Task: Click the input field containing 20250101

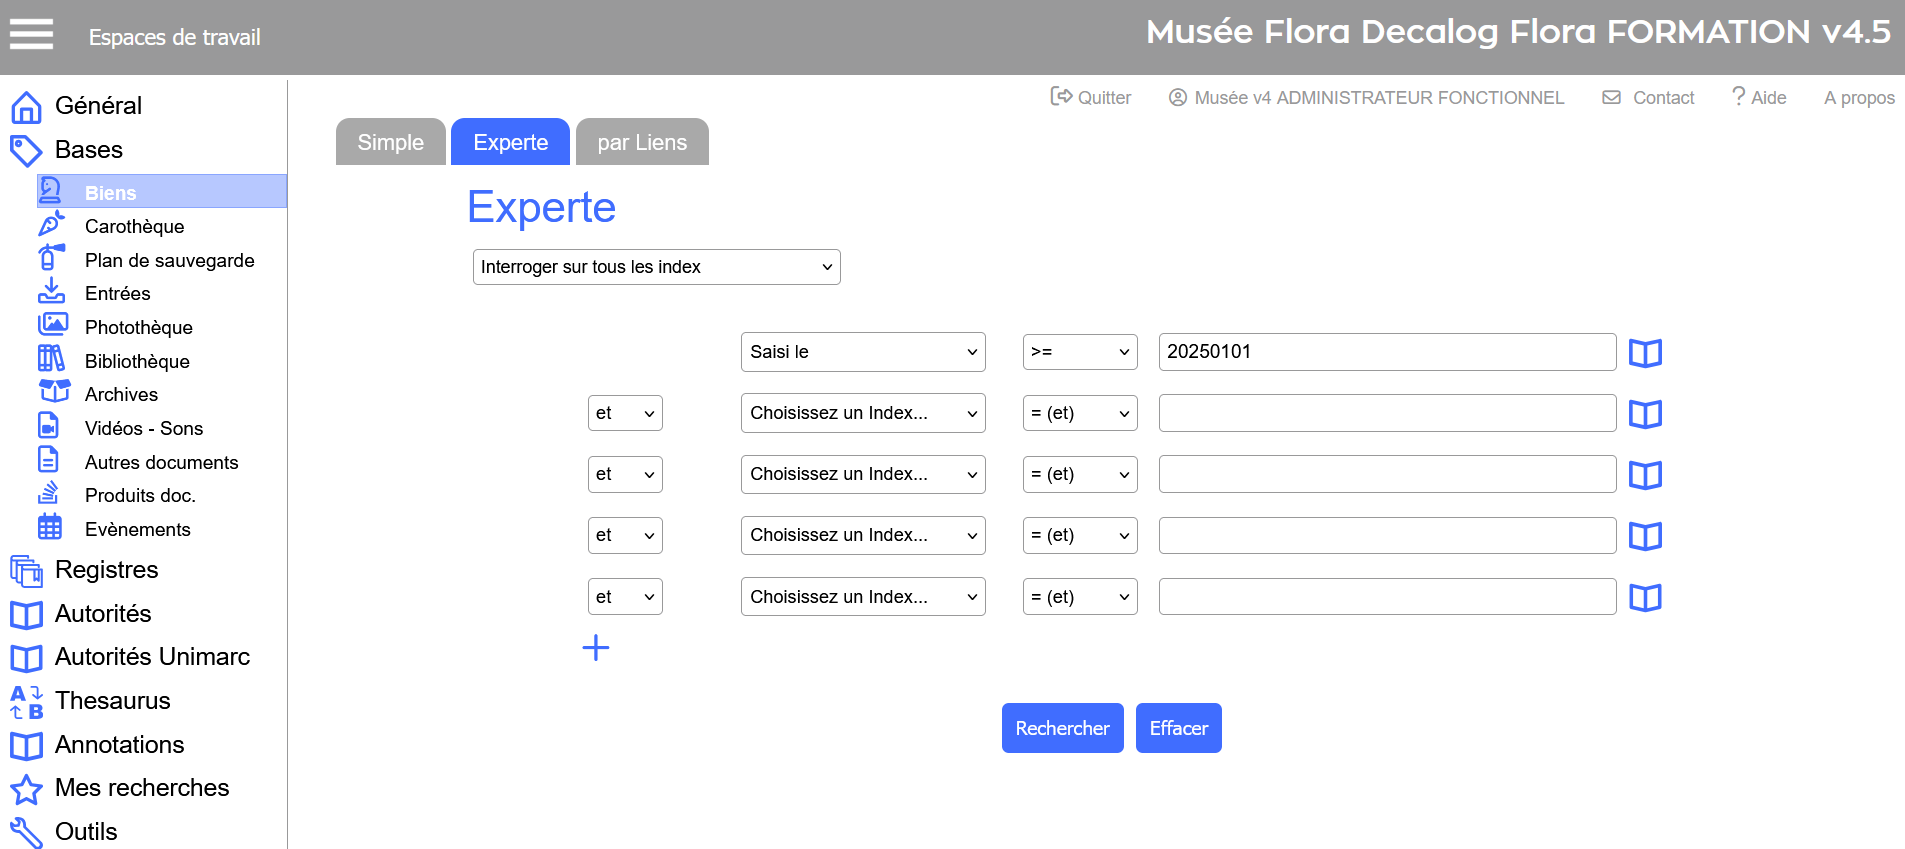Action: pyautogui.click(x=1386, y=352)
